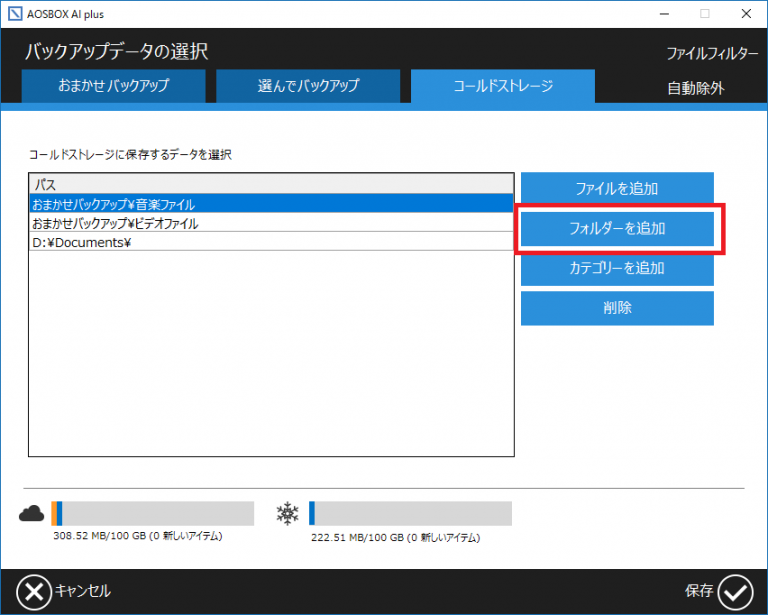Image resolution: width=768 pixels, height=615 pixels.
Task: Click the snowflake cold storage icon
Action: click(x=288, y=513)
